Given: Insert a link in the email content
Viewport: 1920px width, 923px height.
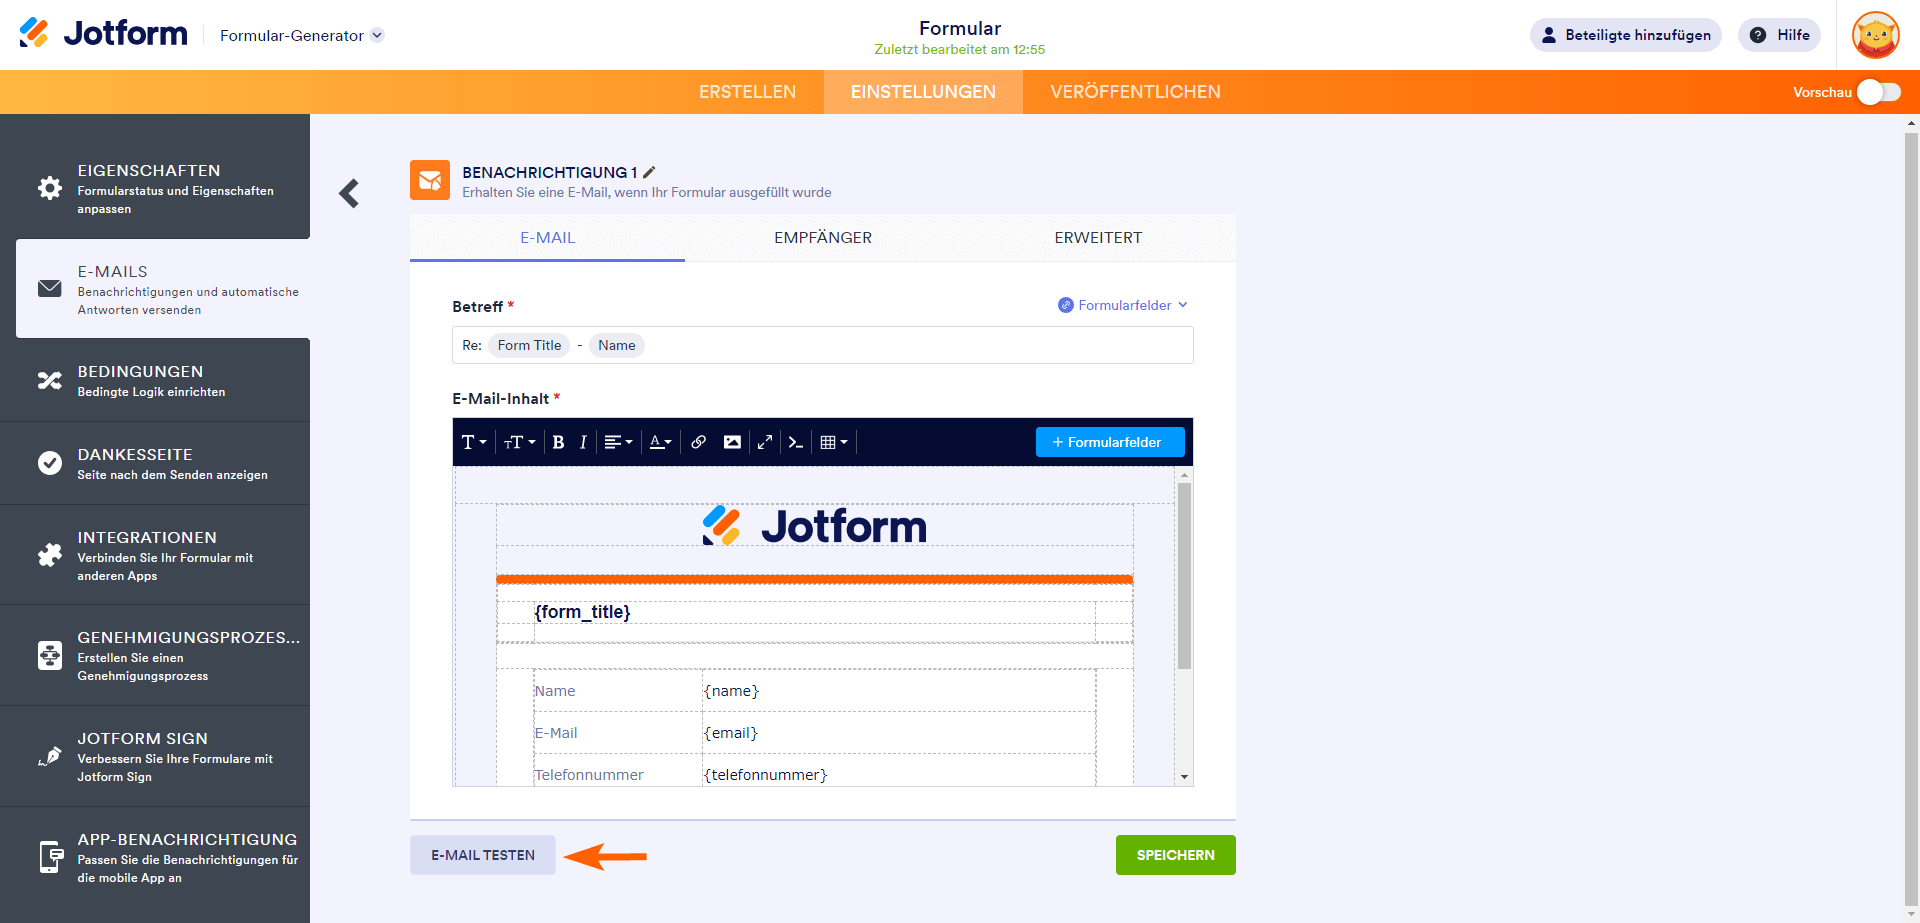Looking at the screenshot, I should (698, 441).
